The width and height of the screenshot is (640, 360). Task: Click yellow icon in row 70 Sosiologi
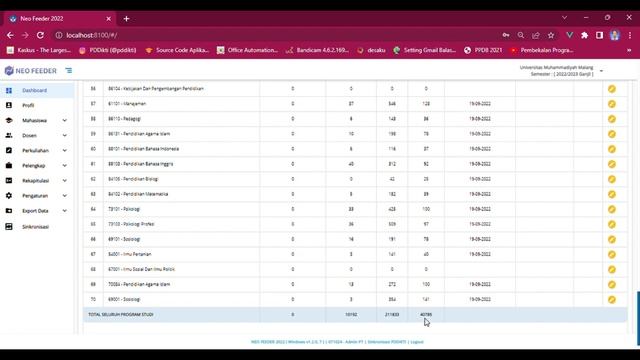[x=611, y=300]
